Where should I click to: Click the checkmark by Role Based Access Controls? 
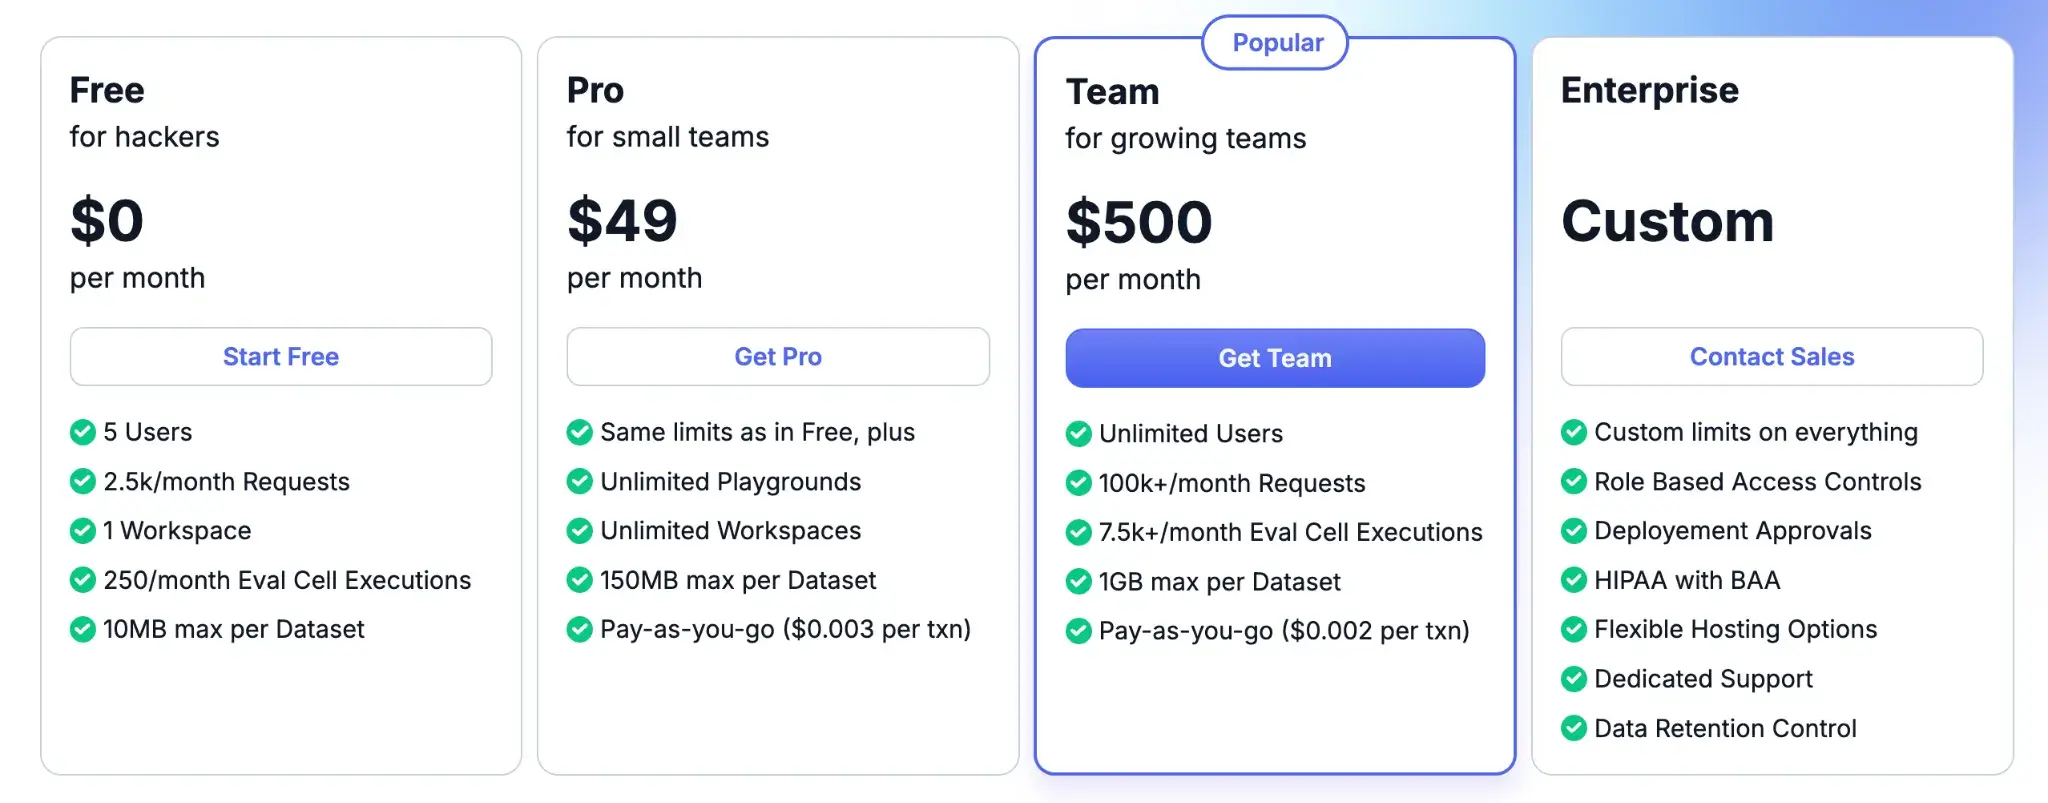1574,482
